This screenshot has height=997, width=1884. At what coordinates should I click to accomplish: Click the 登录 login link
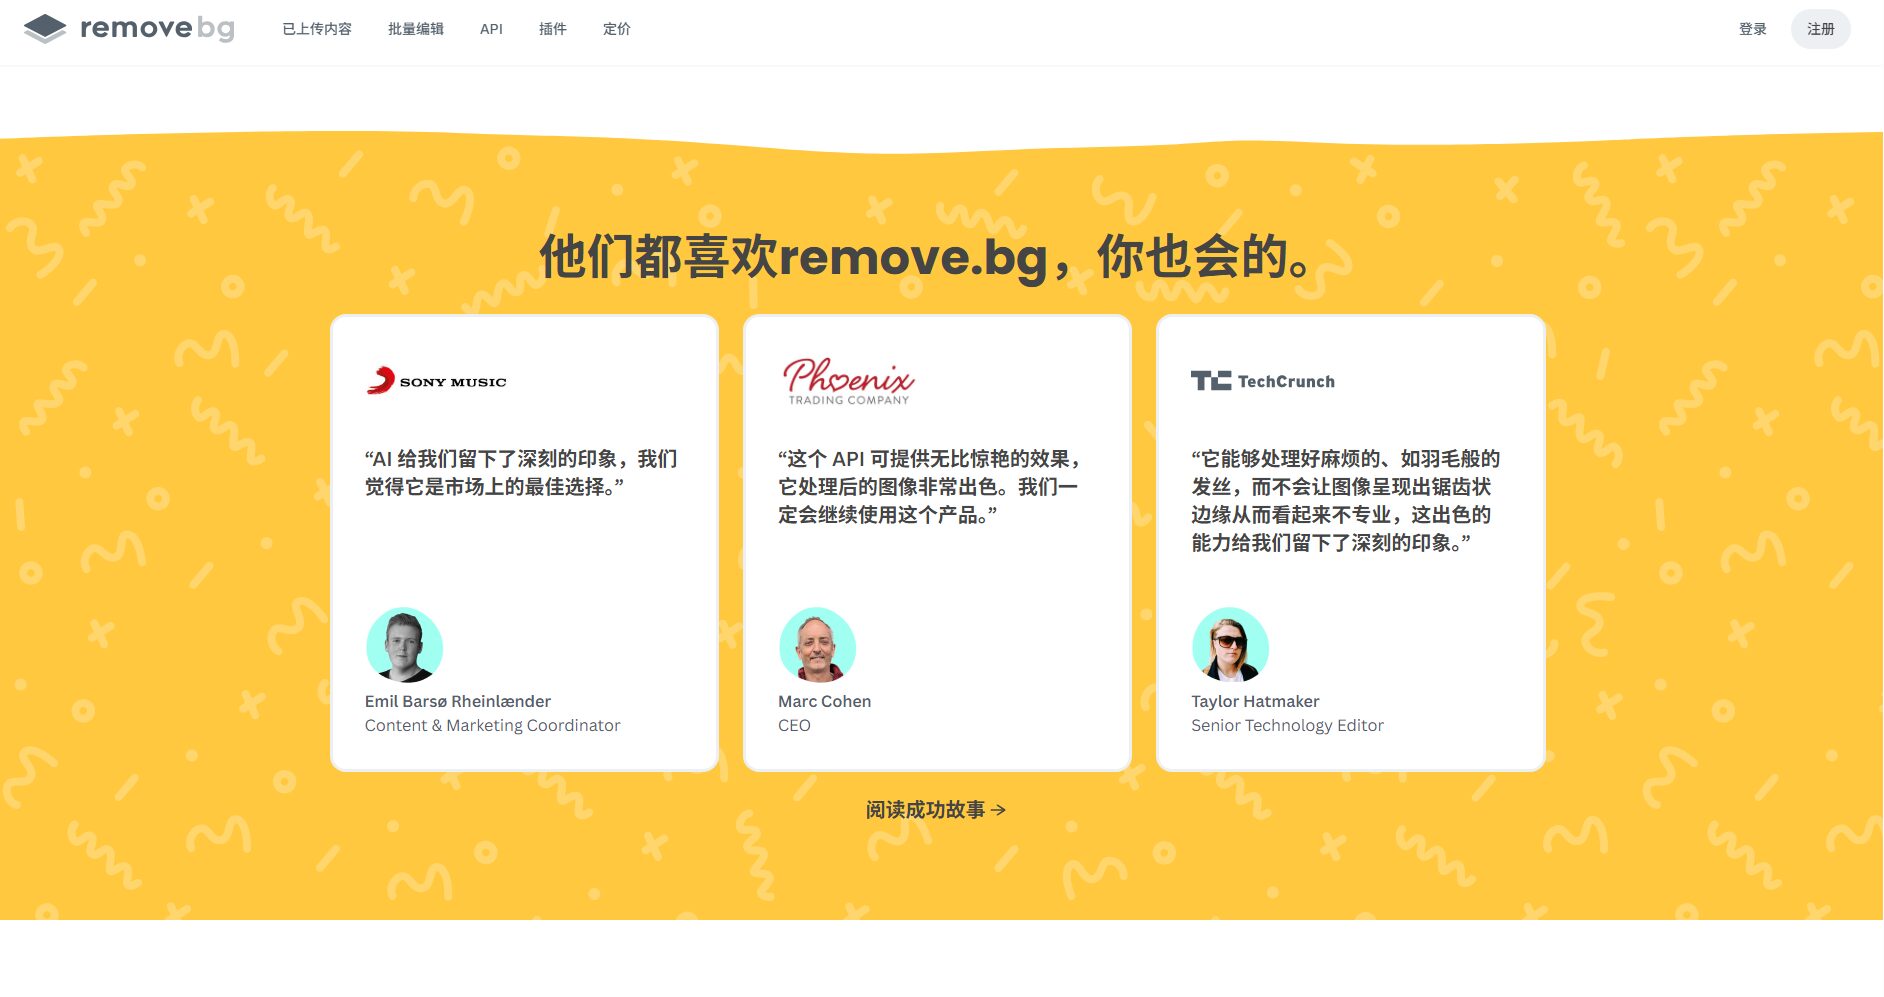[1752, 29]
